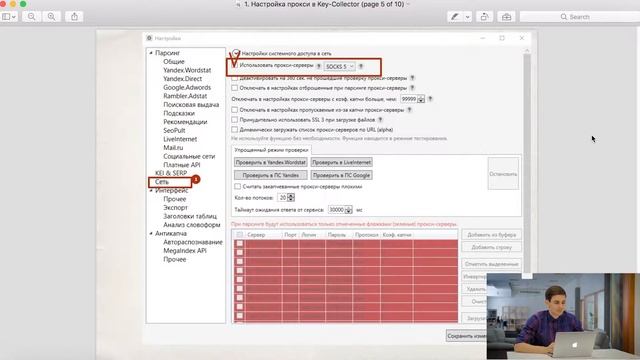Screen dimensions: 640x360
Task: Click help icon beside пропускаемые из-за капчи option
Action: pyautogui.click(x=409, y=109)
